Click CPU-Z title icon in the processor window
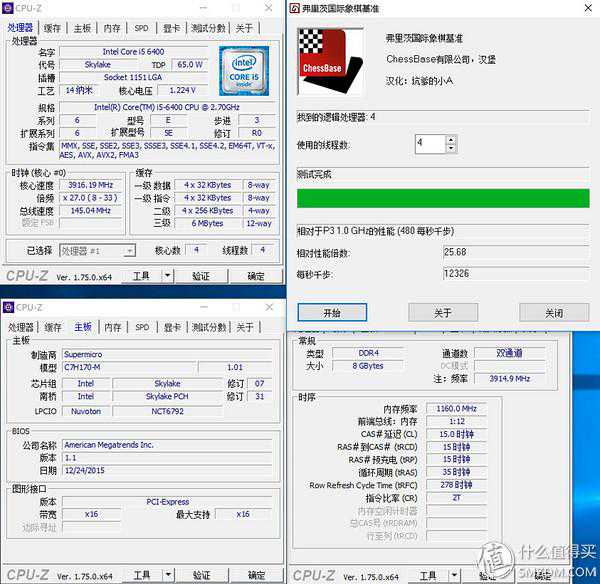 (9, 9)
